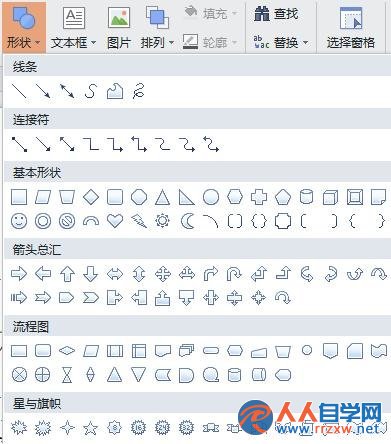Viewport: 391px width, 444px height.
Task: Select the 5-point star shape
Action: click(x=91, y=428)
